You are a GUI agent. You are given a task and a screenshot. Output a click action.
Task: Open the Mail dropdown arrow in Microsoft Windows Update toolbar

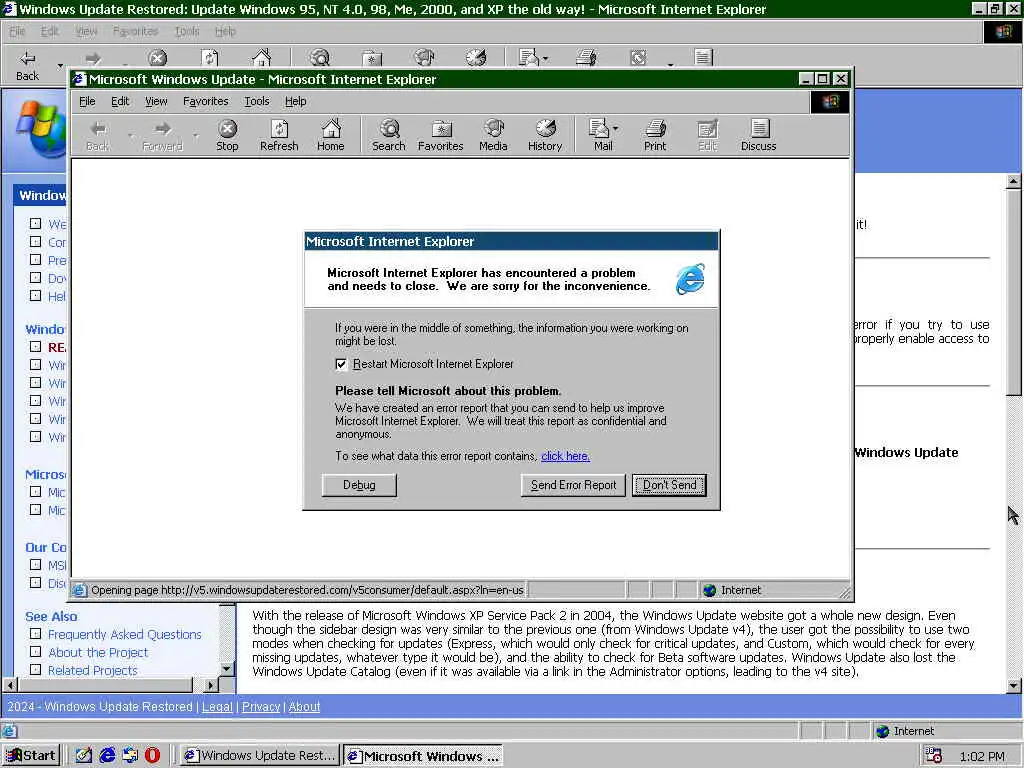pos(616,129)
